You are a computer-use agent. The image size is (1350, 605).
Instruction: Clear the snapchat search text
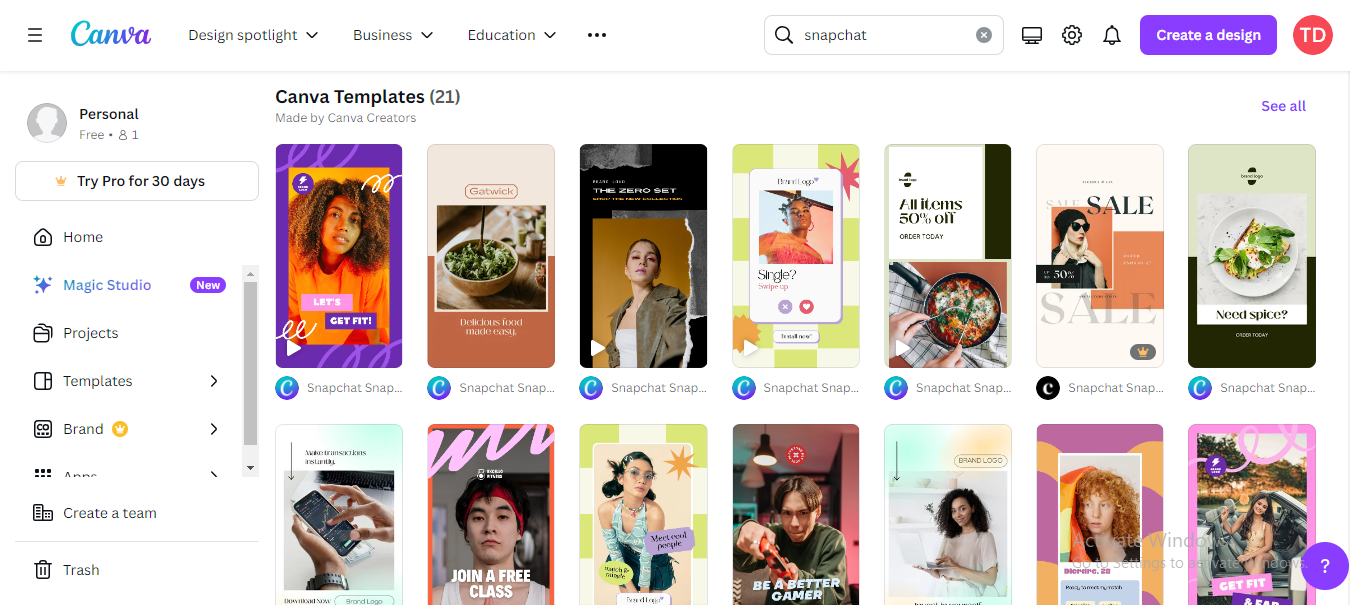coord(984,35)
